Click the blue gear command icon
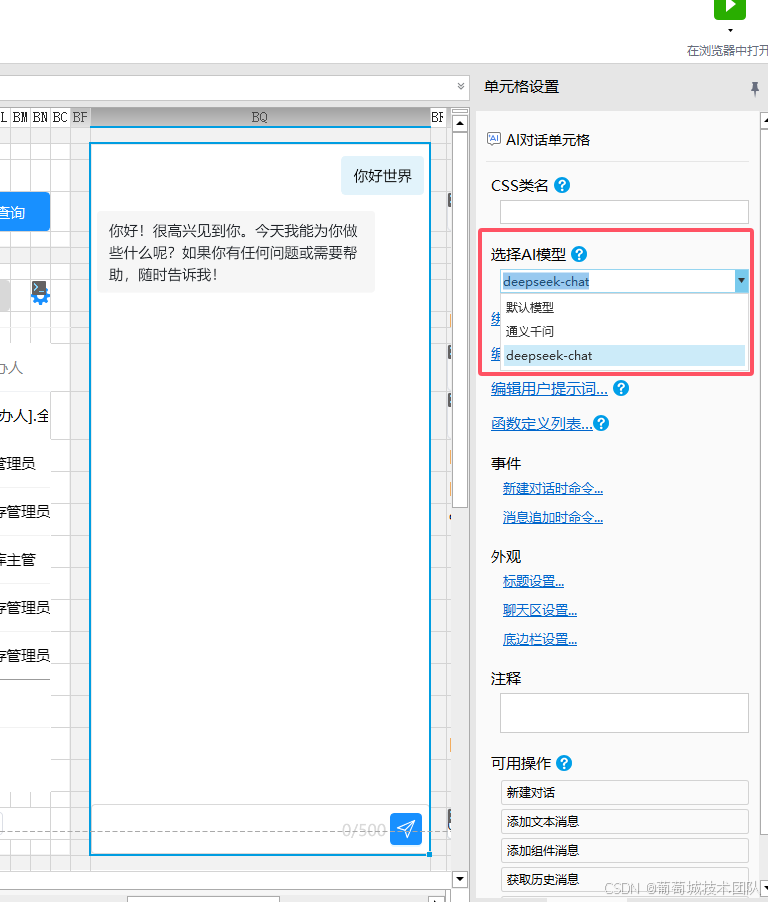Viewport: 768px width, 902px height. pyautogui.click(x=40, y=293)
